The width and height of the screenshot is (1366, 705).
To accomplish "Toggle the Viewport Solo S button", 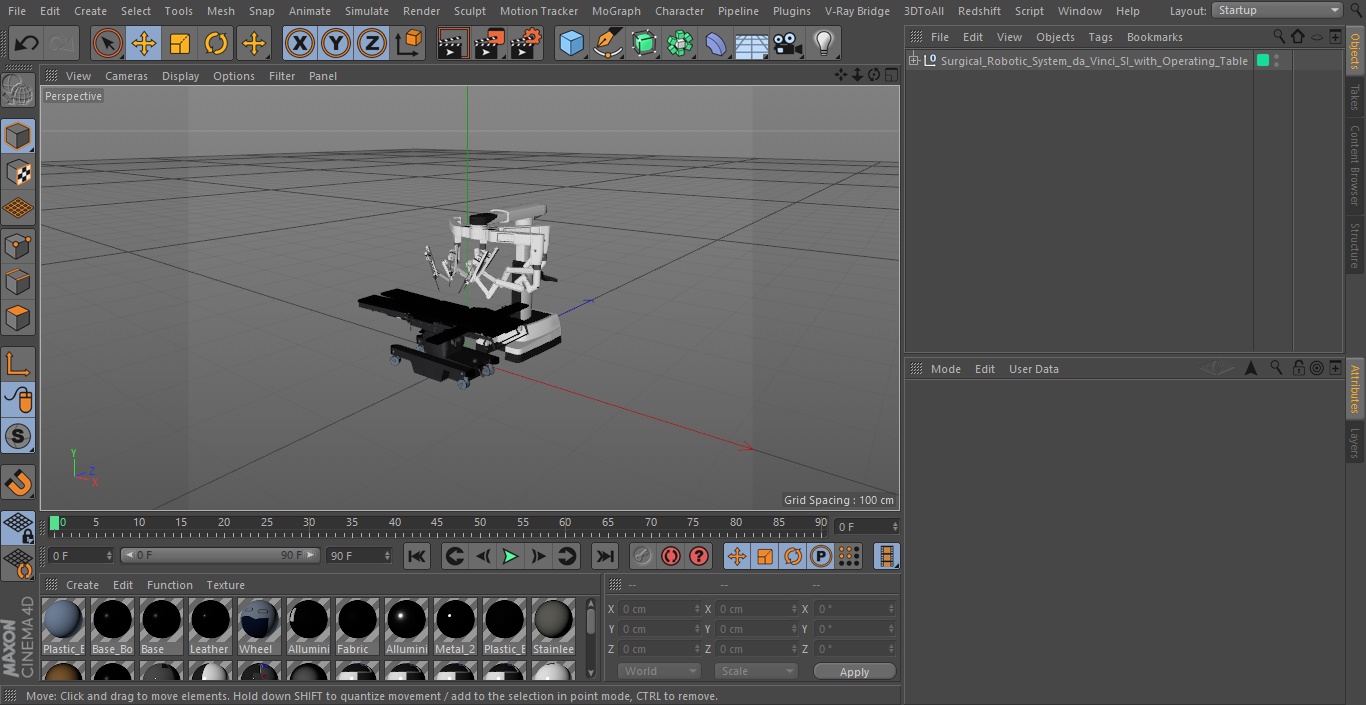I will 18,436.
